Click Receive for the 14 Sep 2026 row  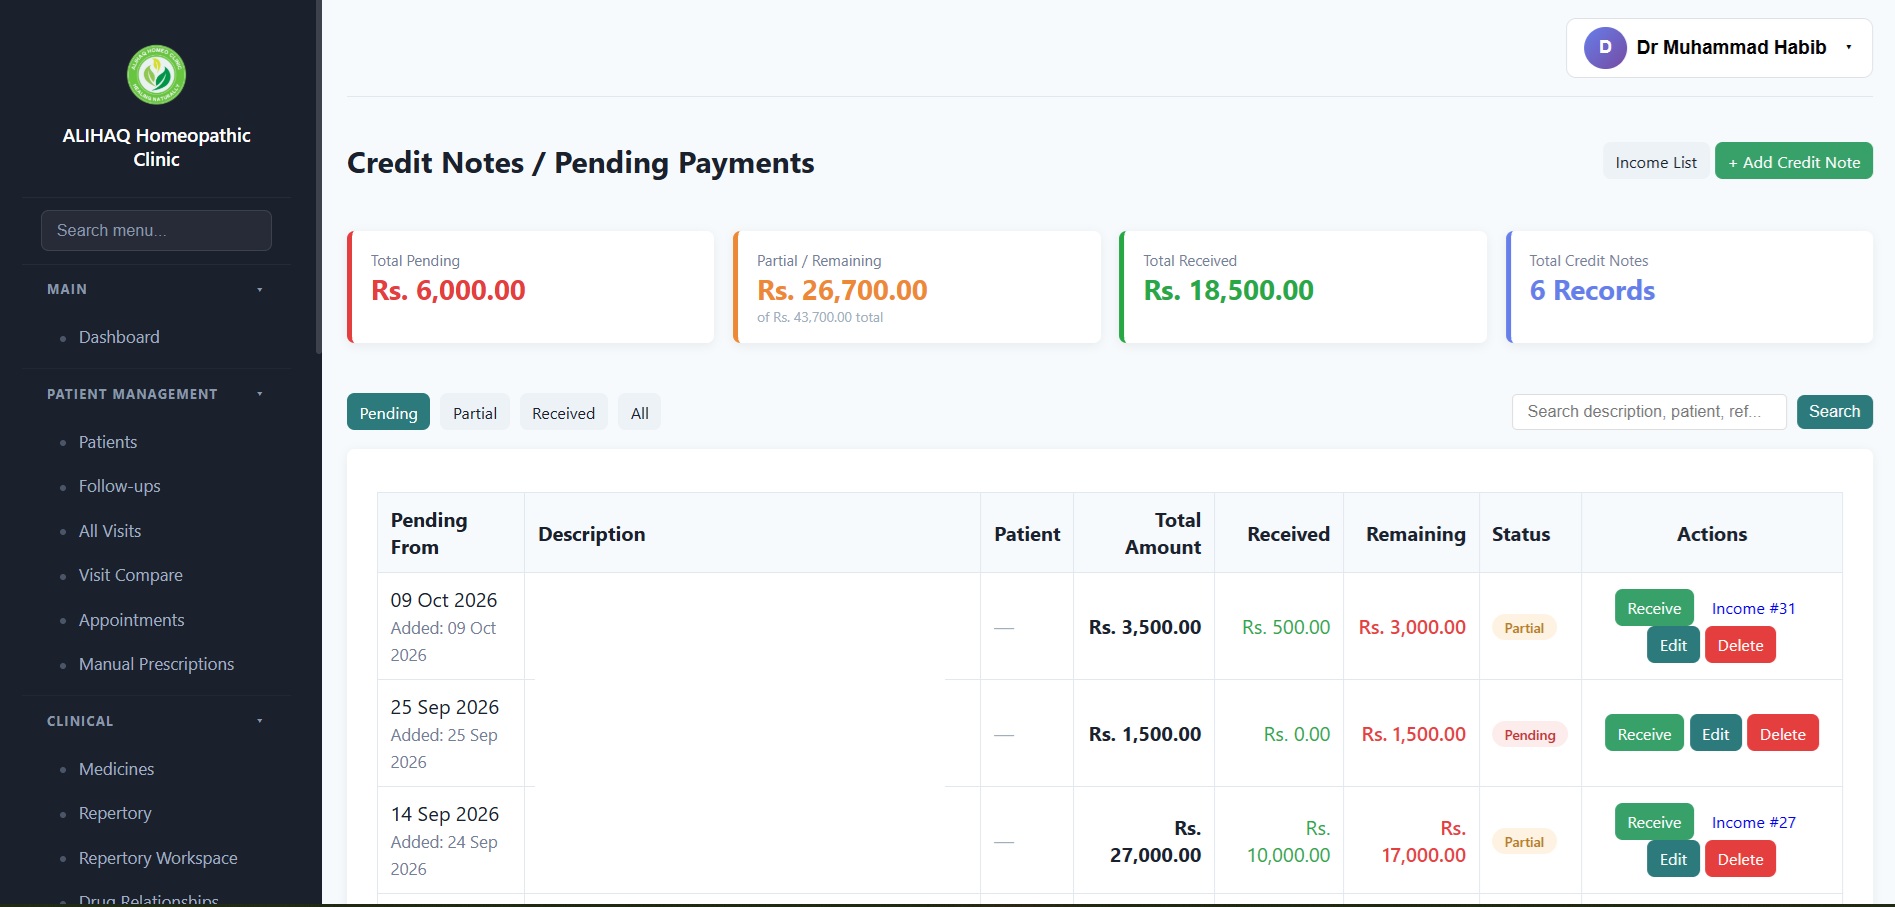[1654, 822]
